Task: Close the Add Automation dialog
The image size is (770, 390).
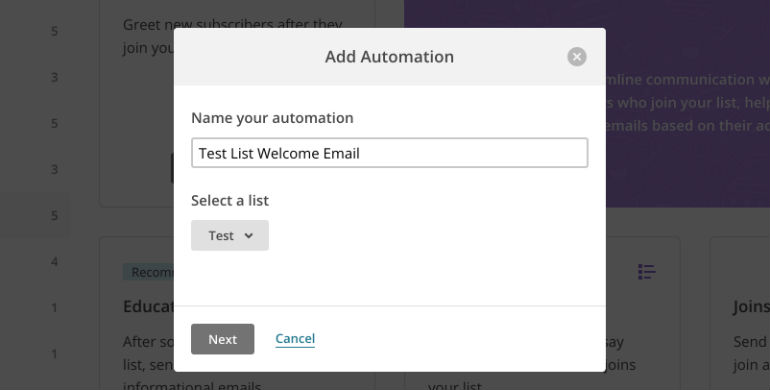Action: pyautogui.click(x=577, y=57)
